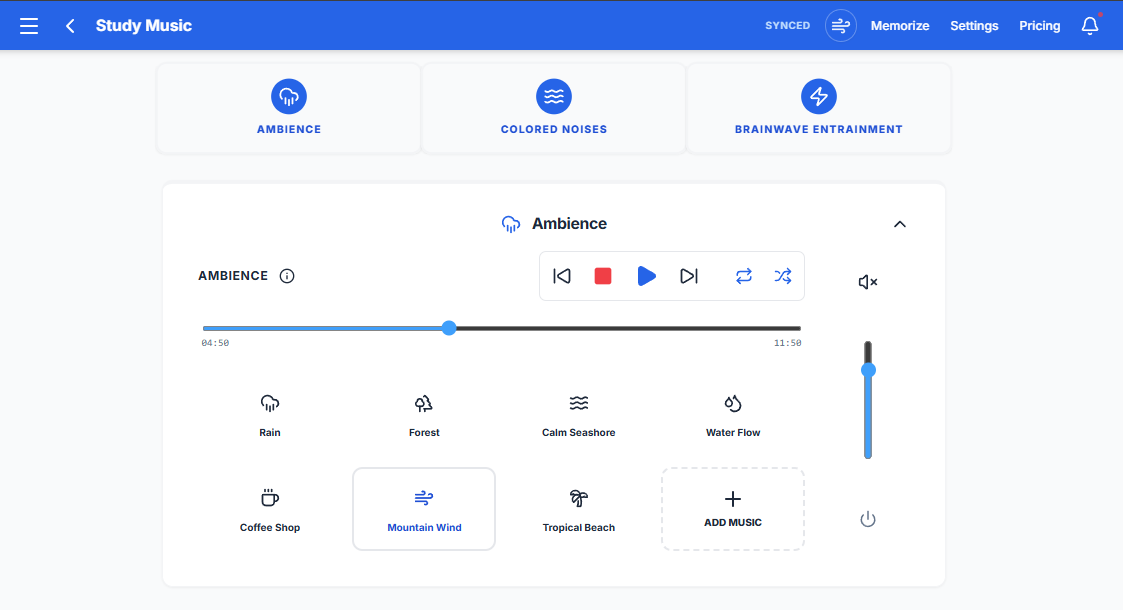Collapse the Ambience panel
Image resolution: width=1123 pixels, height=610 pixels.
pos(899,224)
